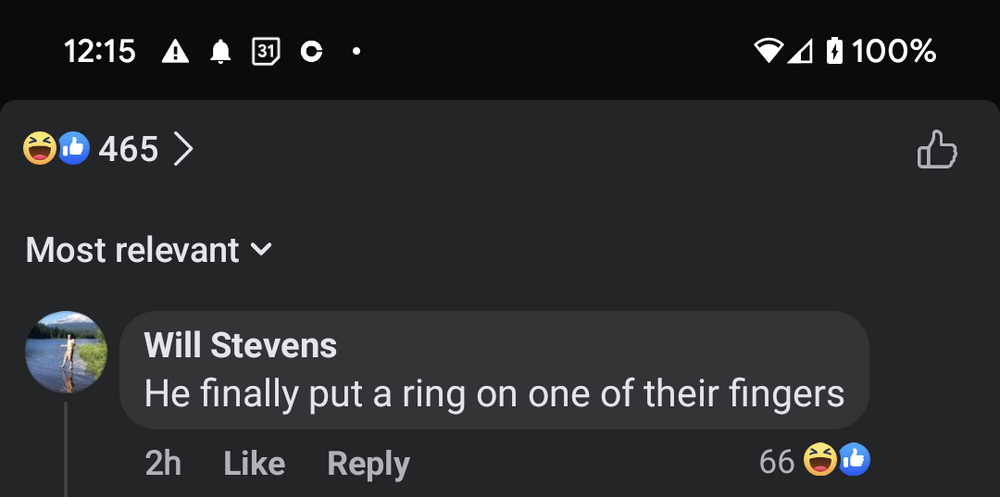Open the laughing reaction emoji on the post
Viewport: 1000px width, 497px height.
point(39,150)
